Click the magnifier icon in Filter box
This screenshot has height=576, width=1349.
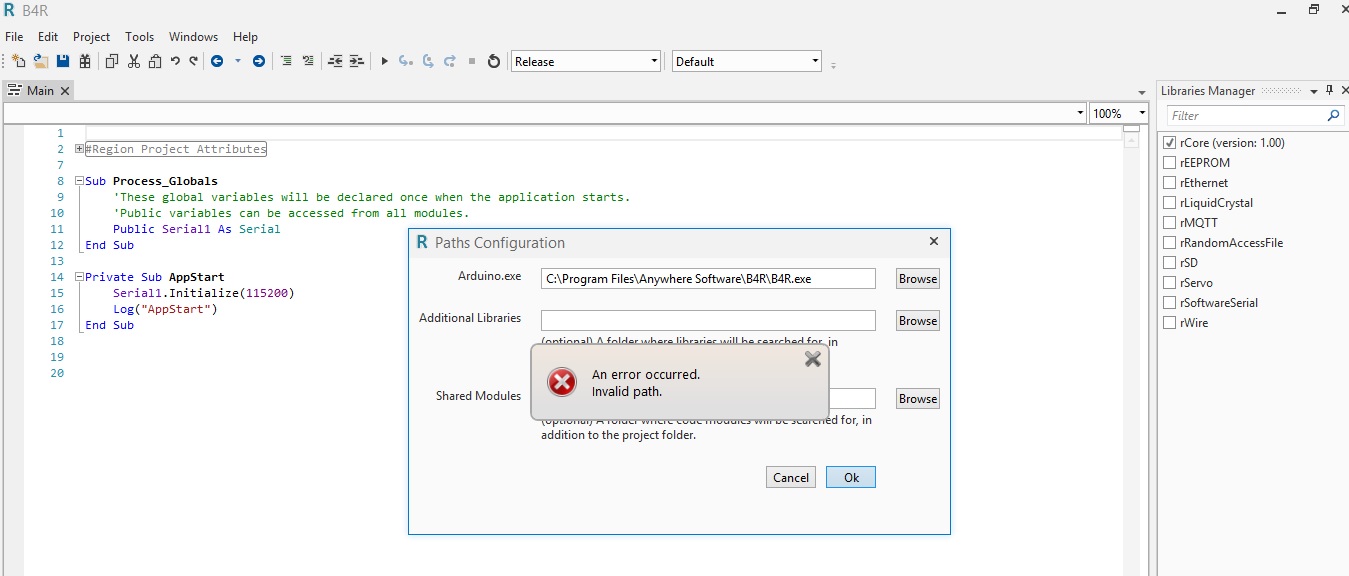click(1333, 116)
